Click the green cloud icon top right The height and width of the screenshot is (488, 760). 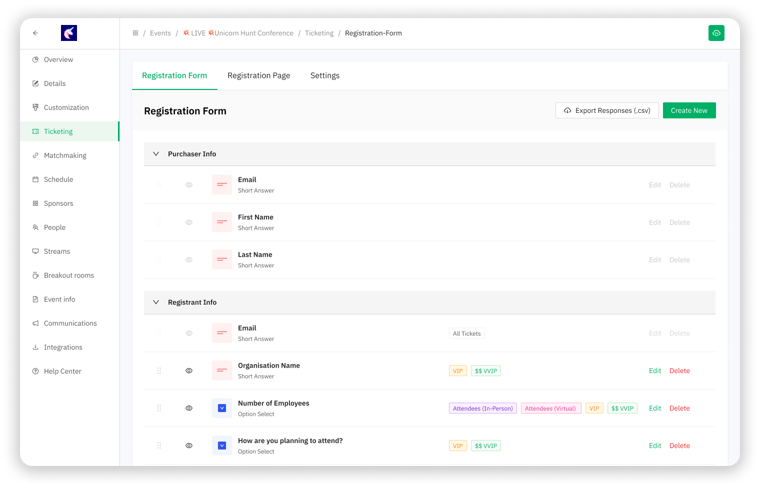coord(716,33)
